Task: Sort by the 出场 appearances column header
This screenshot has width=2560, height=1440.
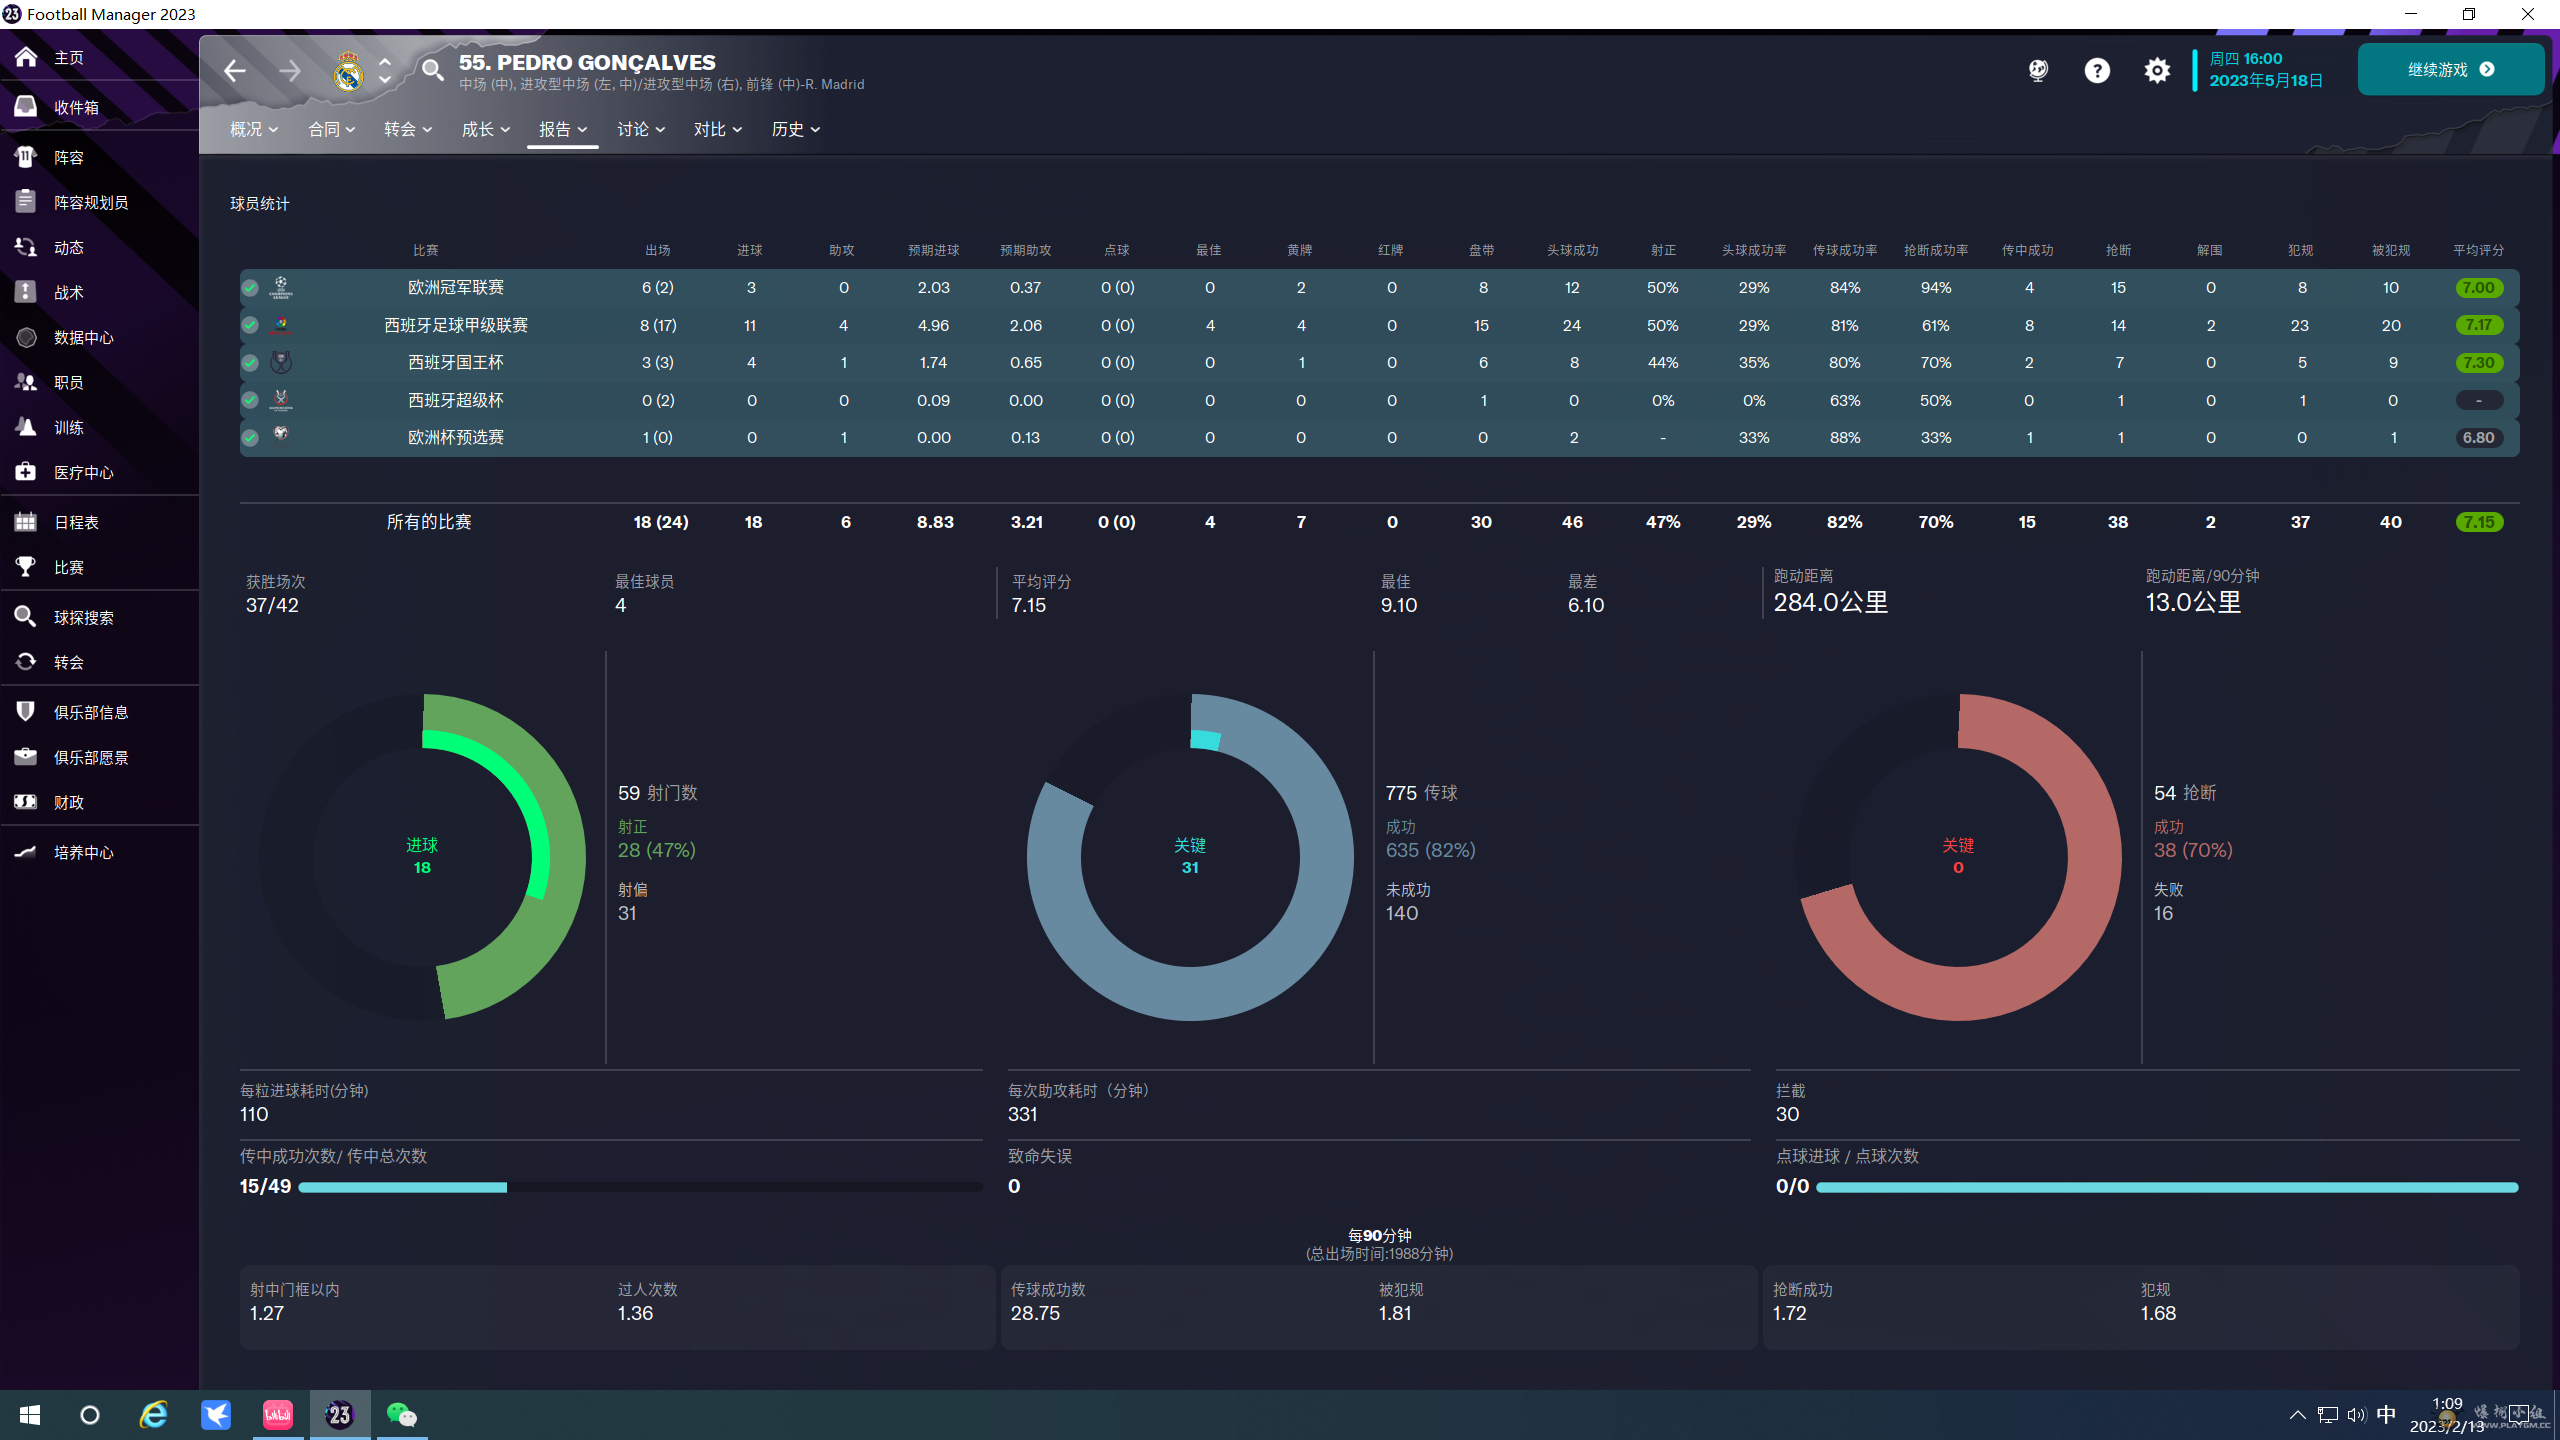Action: pos(657,250)
